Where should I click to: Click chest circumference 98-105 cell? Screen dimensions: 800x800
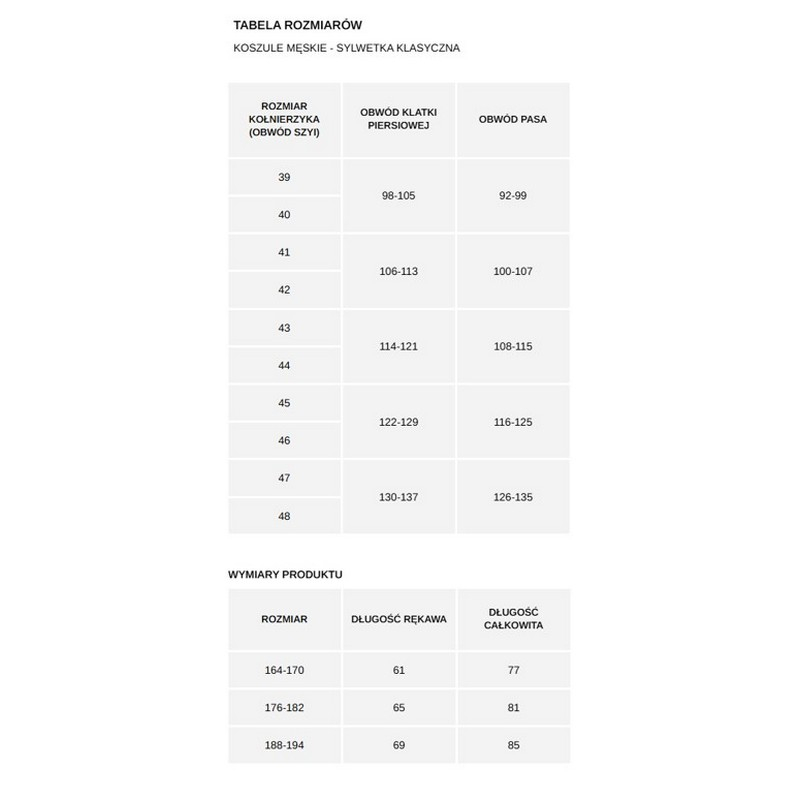point(399,196)
